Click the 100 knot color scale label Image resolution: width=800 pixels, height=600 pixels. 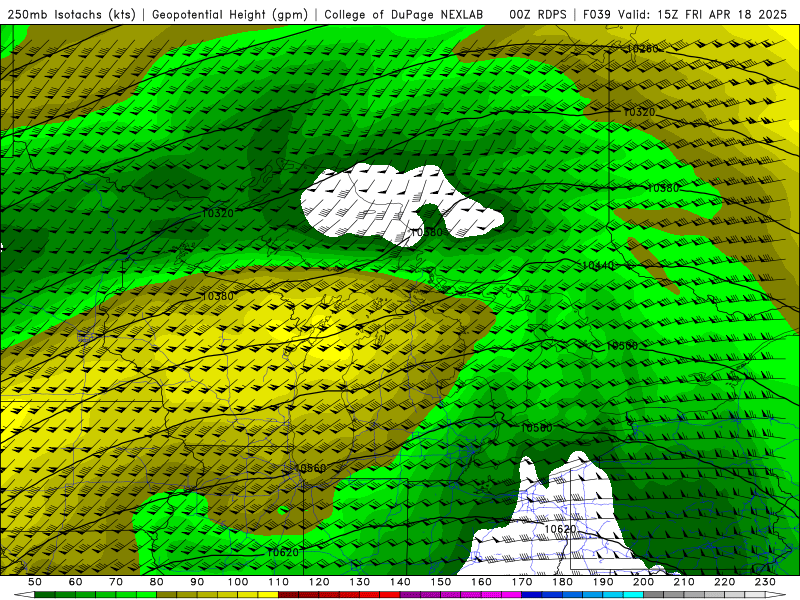(x=238, y=582)
